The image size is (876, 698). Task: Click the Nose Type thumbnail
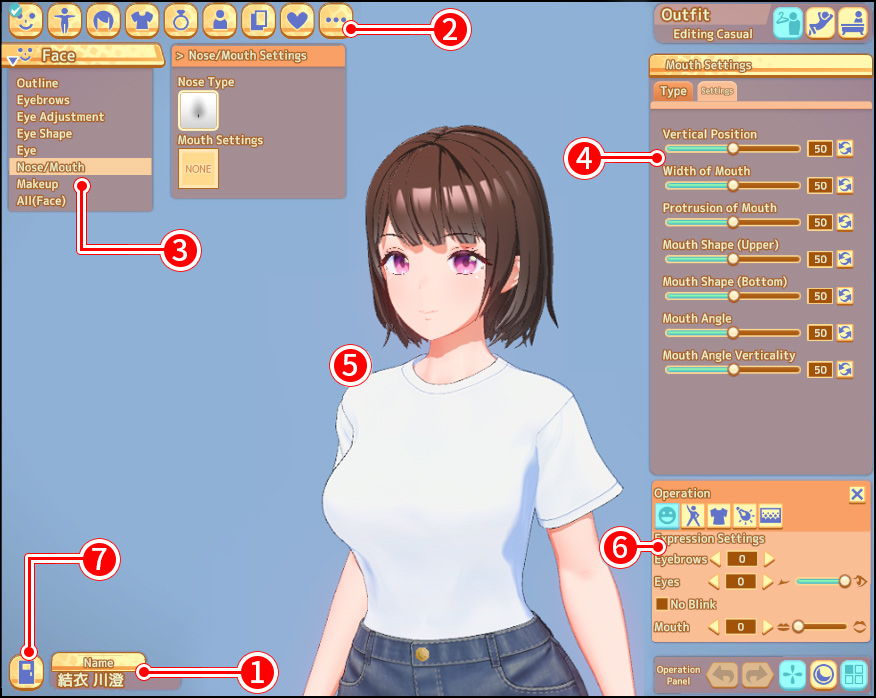tap(198, 110)
